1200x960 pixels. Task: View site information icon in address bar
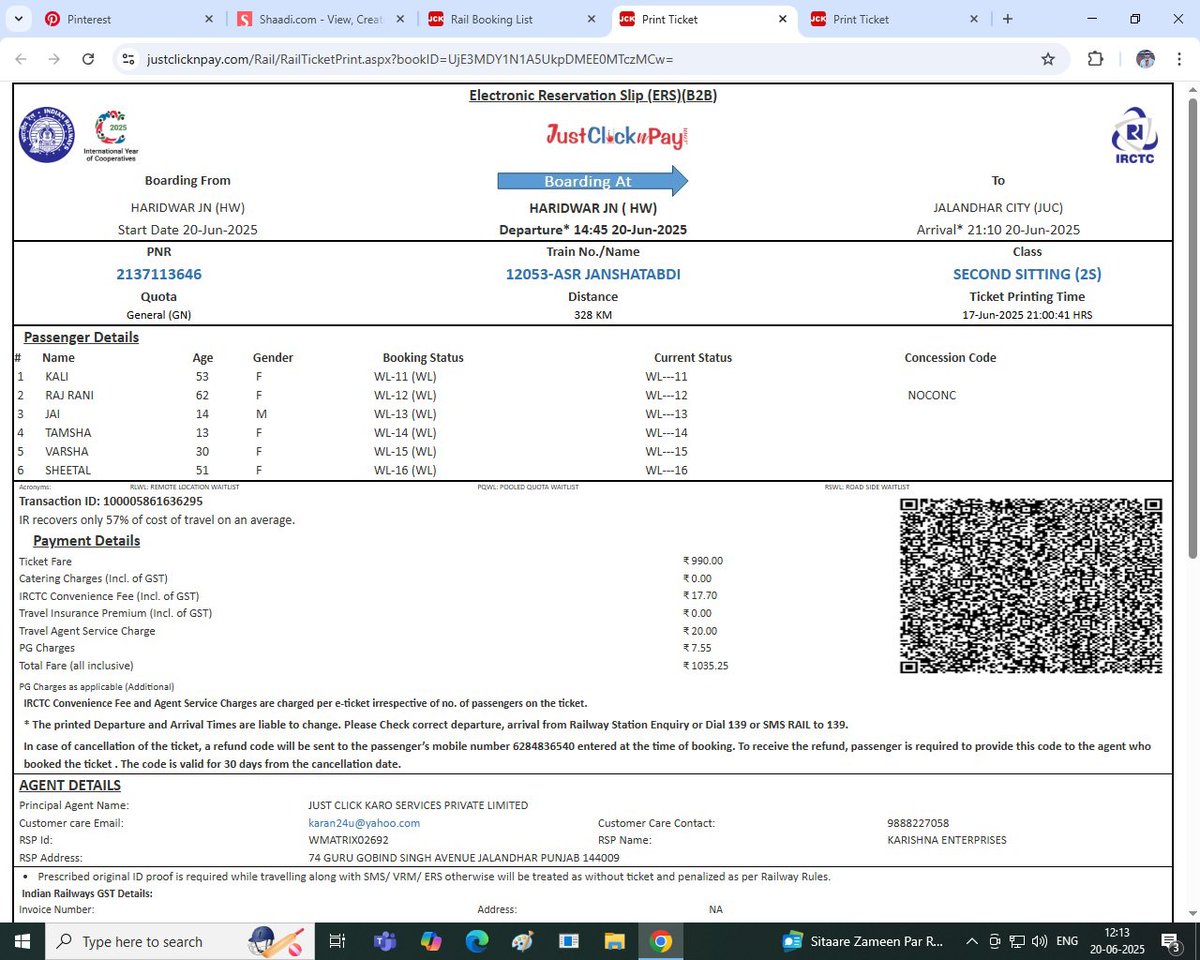[127, 59]
